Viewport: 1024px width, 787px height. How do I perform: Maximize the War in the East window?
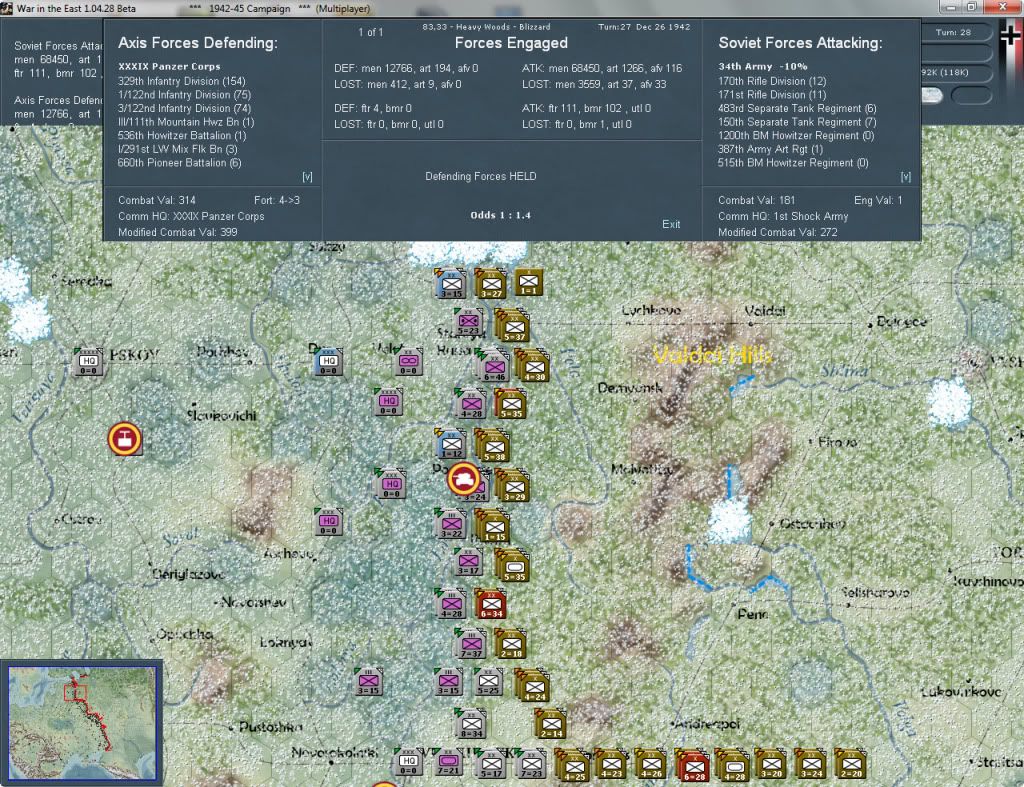(971, 7)
